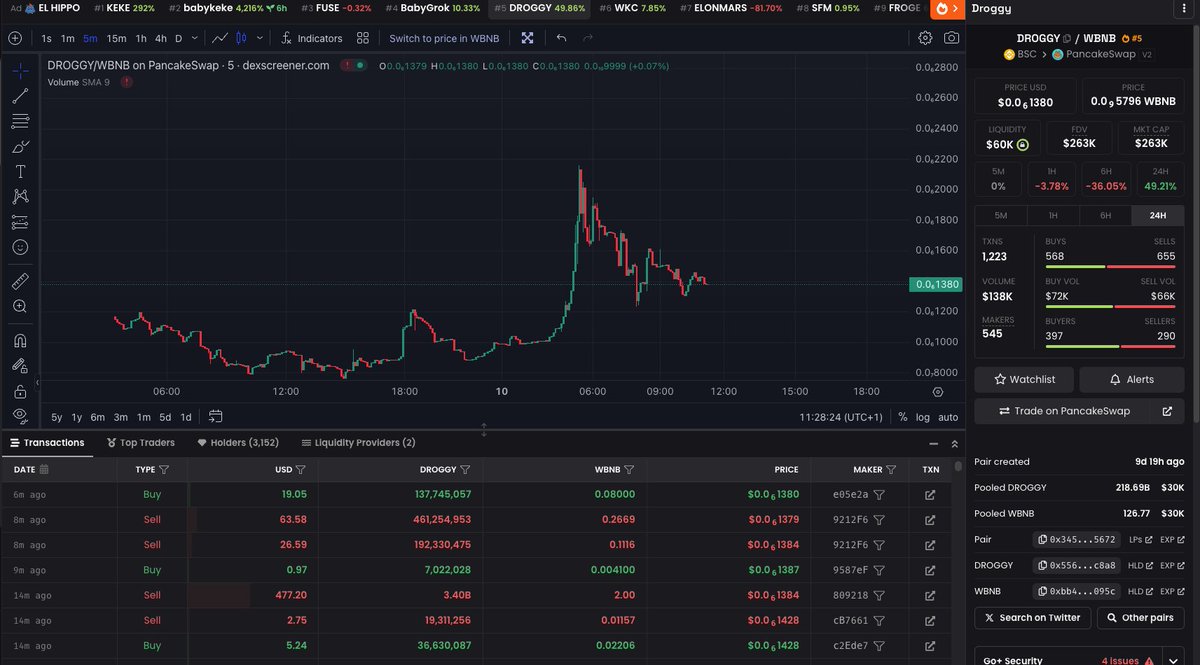Select the text annotation tool
Viewport: 1200px width, 665px height.
coord(20,171)
